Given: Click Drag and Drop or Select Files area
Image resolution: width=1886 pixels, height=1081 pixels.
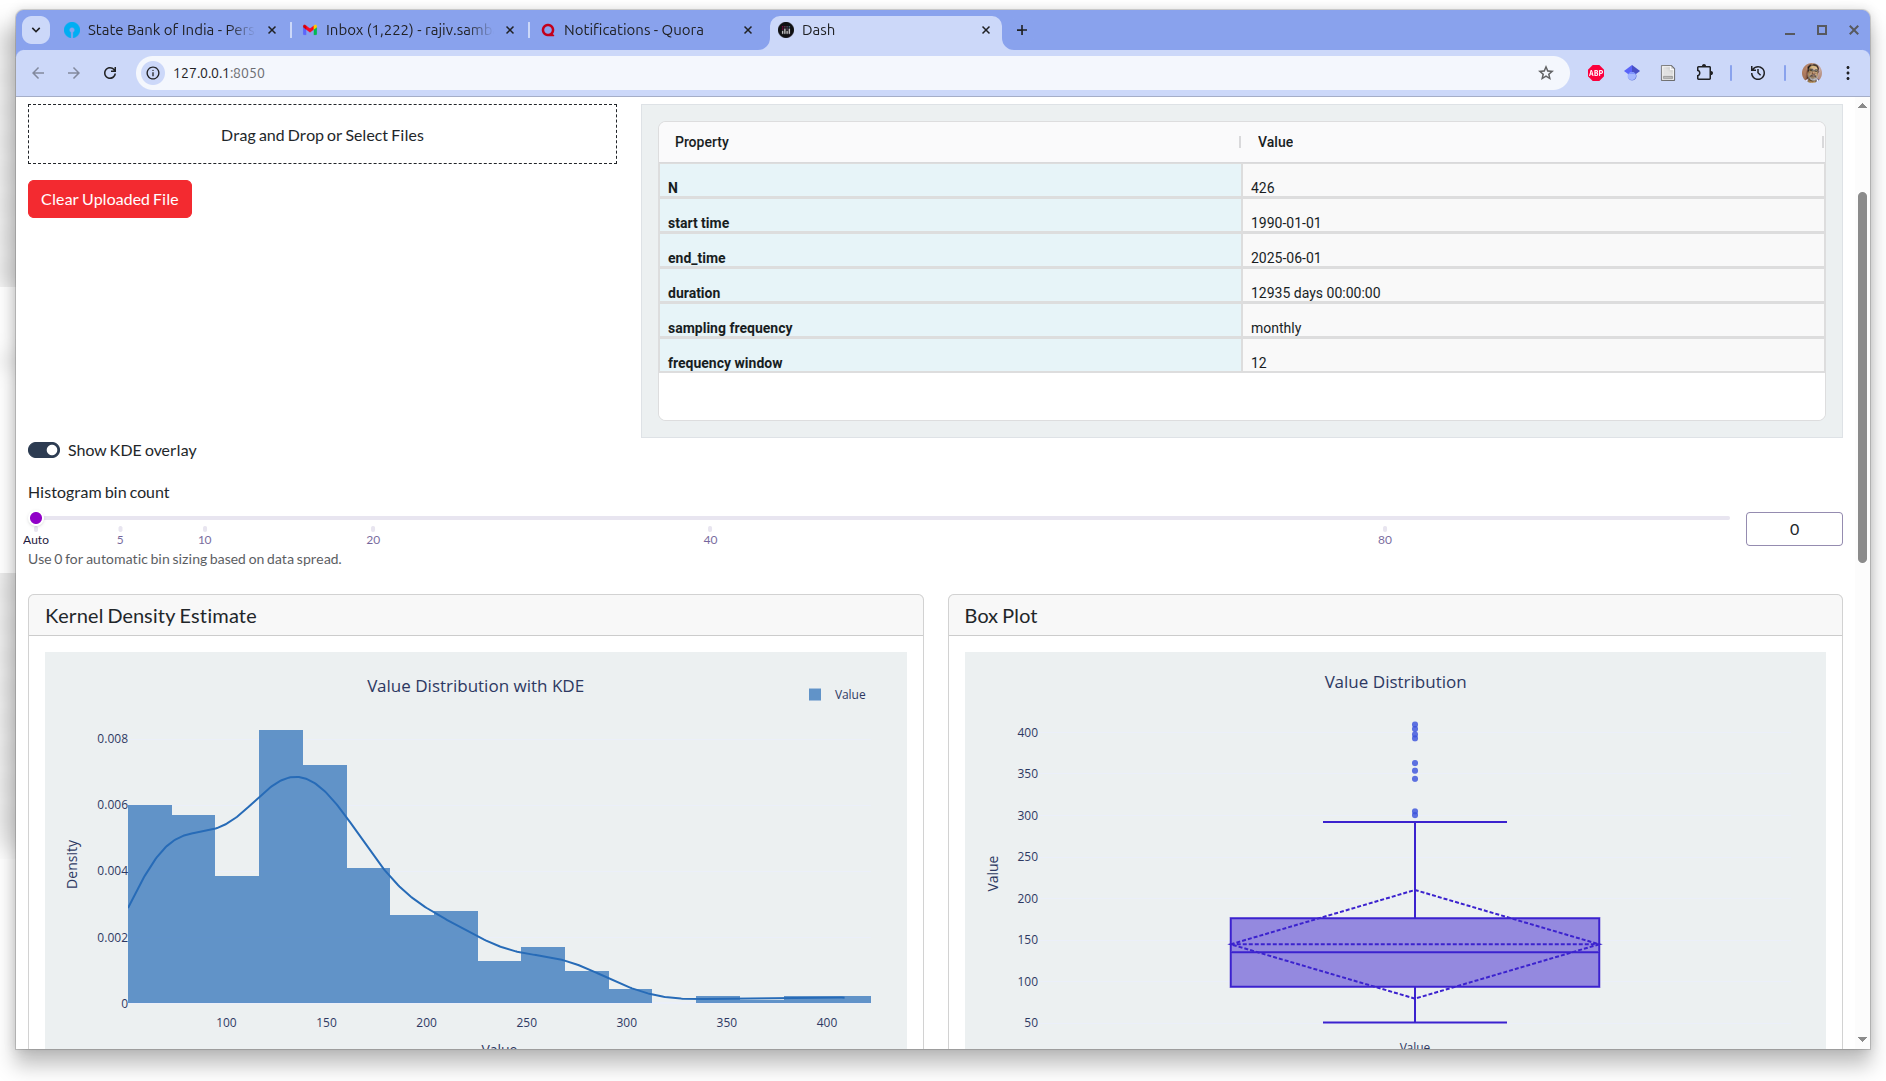Looking at the screenshot, I should coord(322,135).
